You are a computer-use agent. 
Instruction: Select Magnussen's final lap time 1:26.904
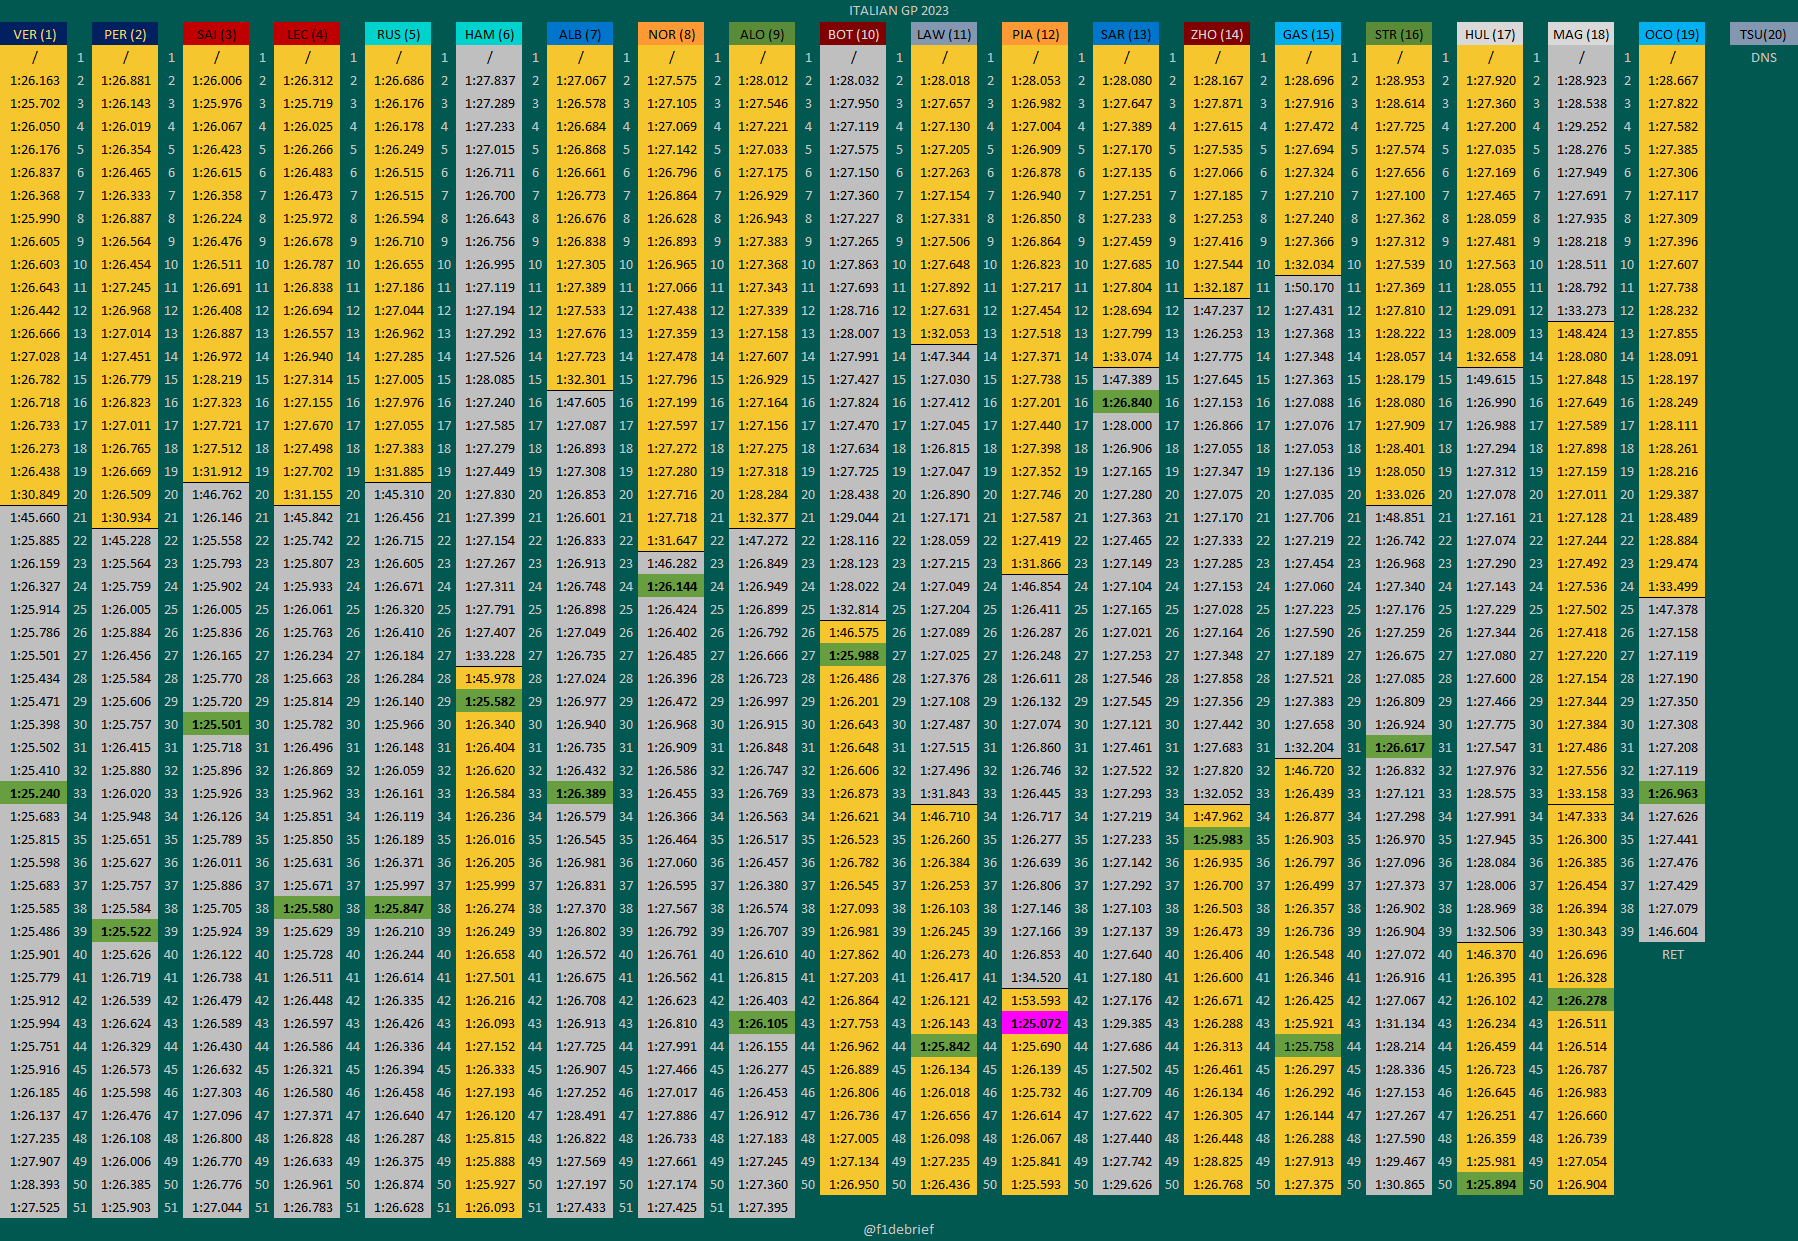tap(1582, 1184)
